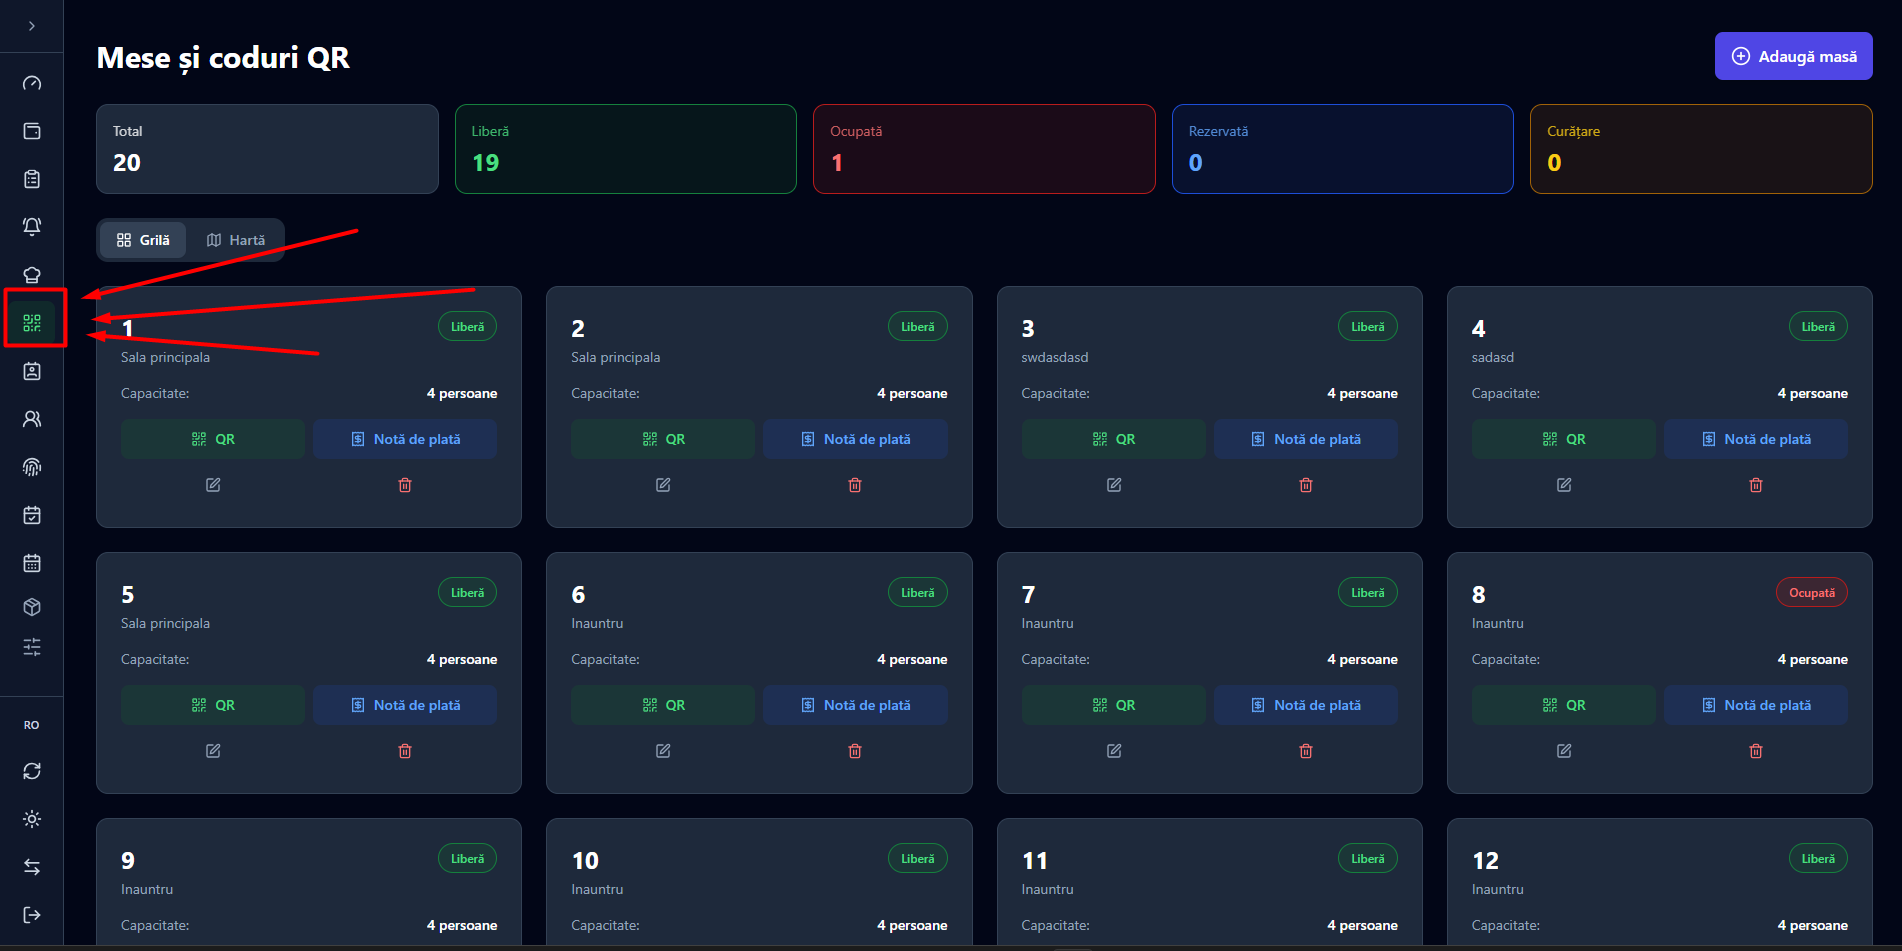Switch to the Hartă view tab
1902x951 pixels.
tap(236, 240)
